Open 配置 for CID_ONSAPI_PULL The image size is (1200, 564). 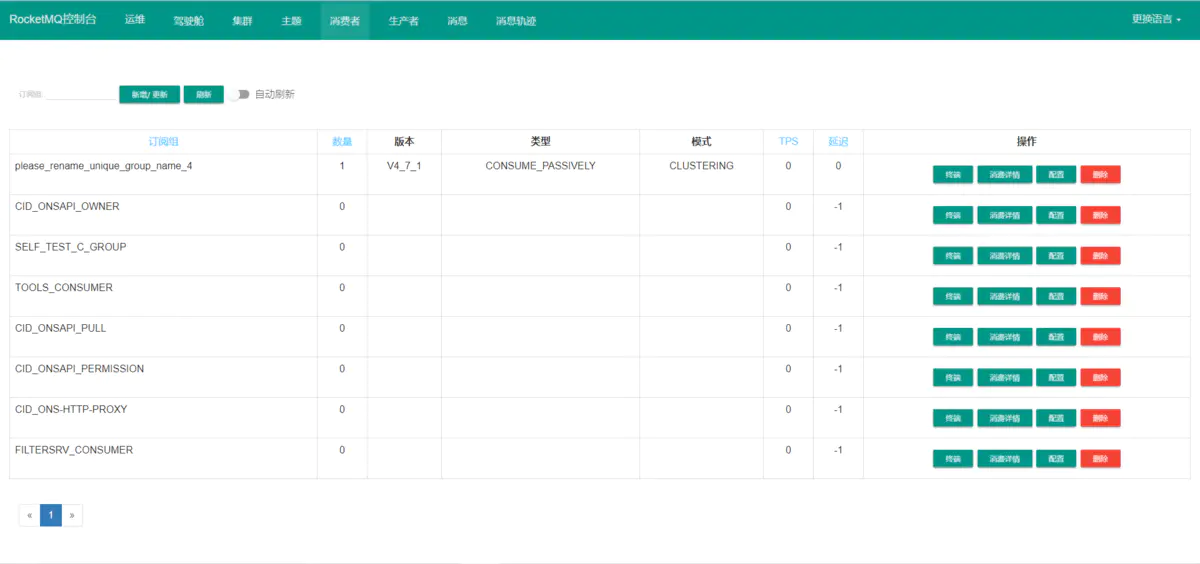[x=1056, y=337]
